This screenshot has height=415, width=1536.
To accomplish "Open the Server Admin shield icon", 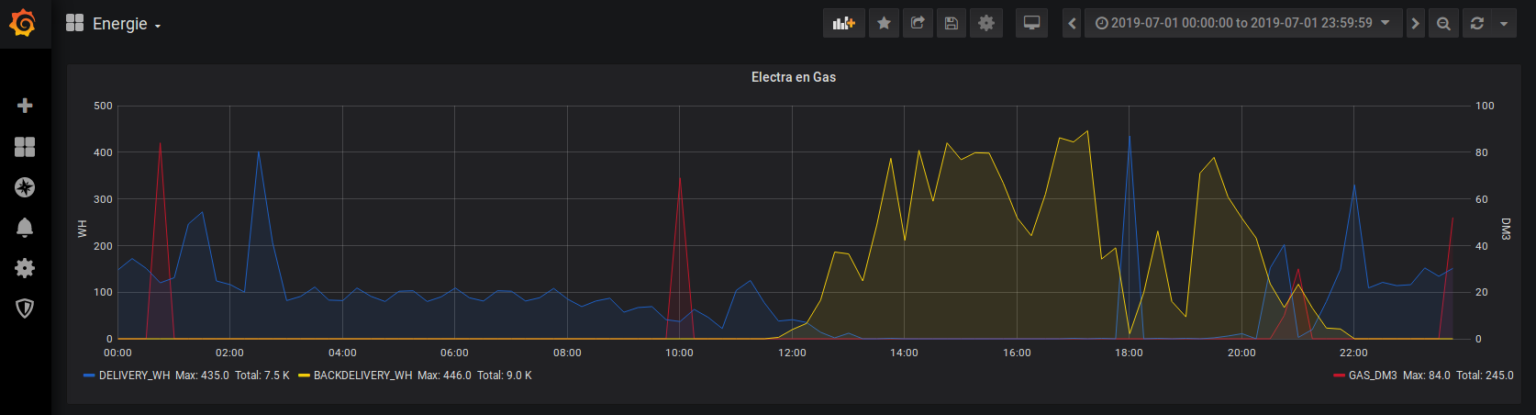I will (25, 308).
